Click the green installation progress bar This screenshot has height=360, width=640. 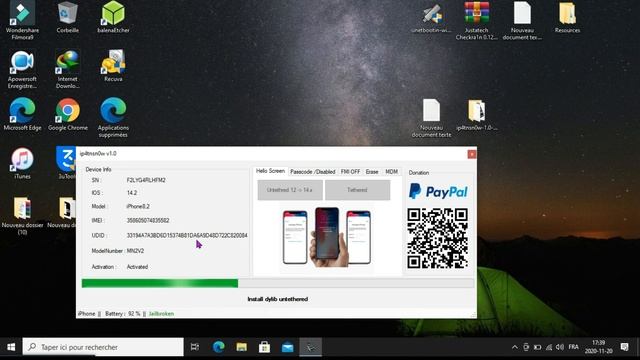(x=278, y=283)
